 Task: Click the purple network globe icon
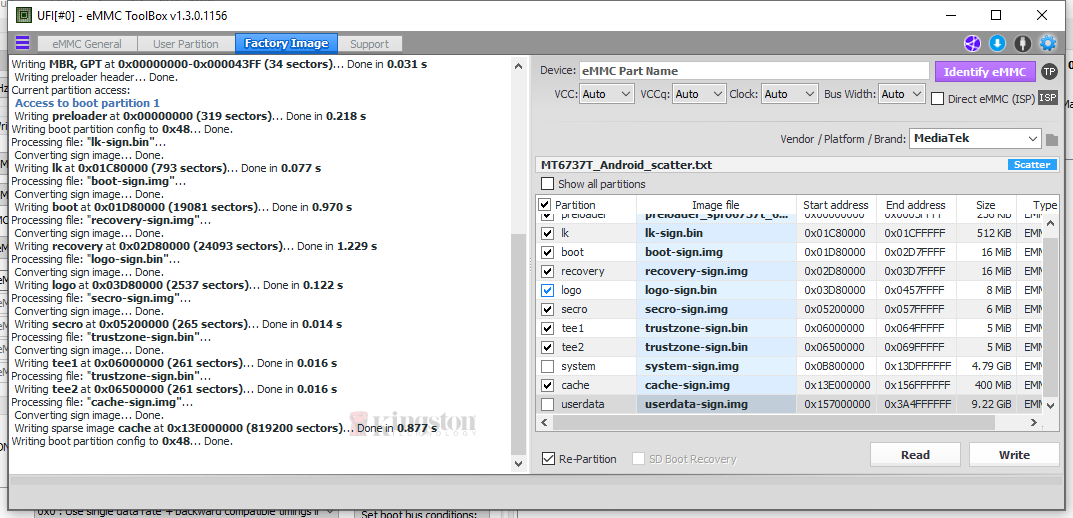click(x=972, y=44)
